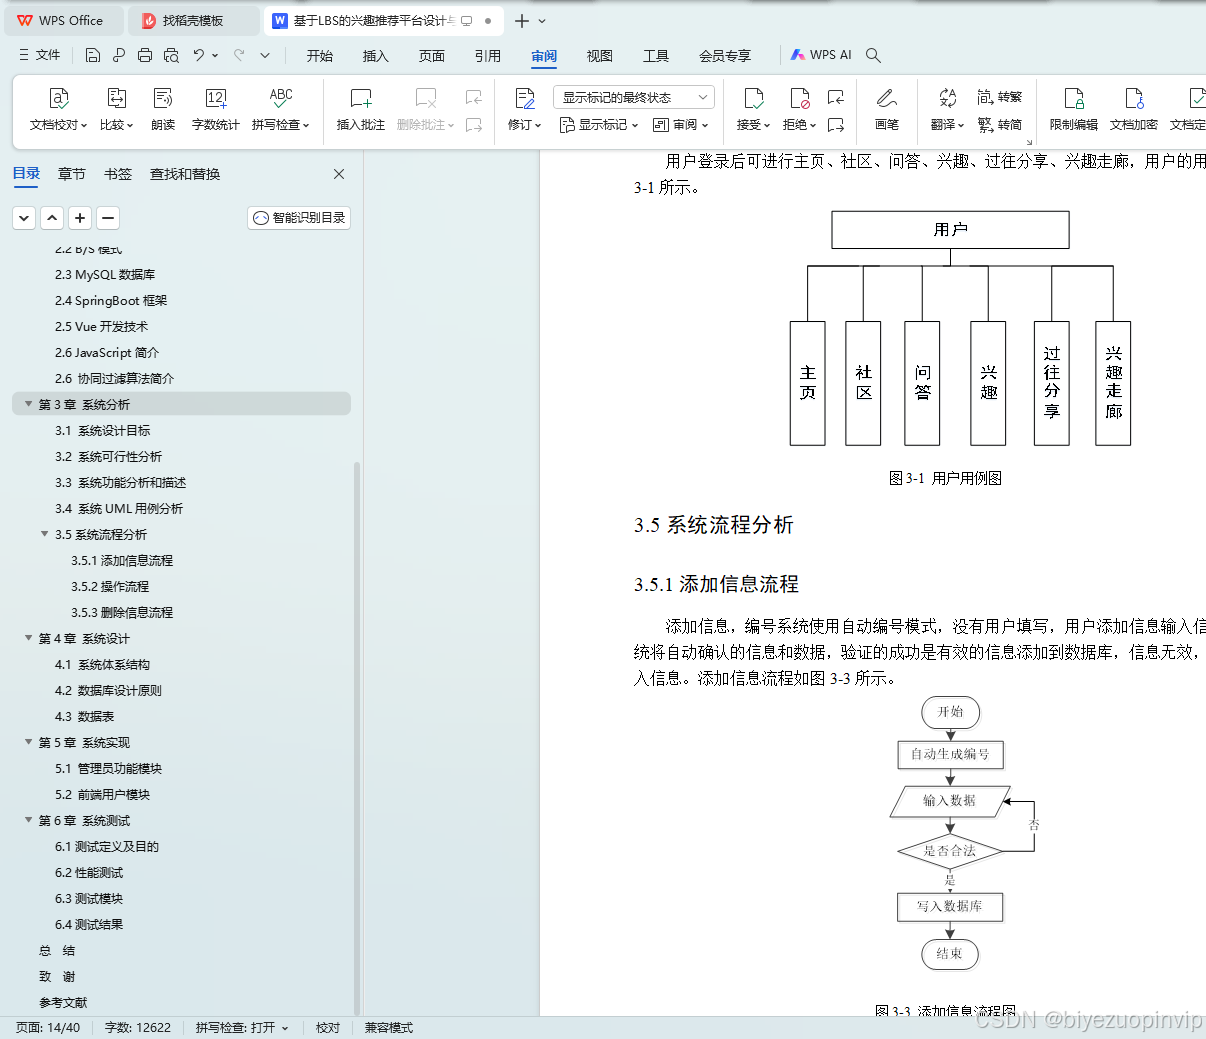Click 转简 convert to simplified

pyautogui.click(x=1000, y=125)
